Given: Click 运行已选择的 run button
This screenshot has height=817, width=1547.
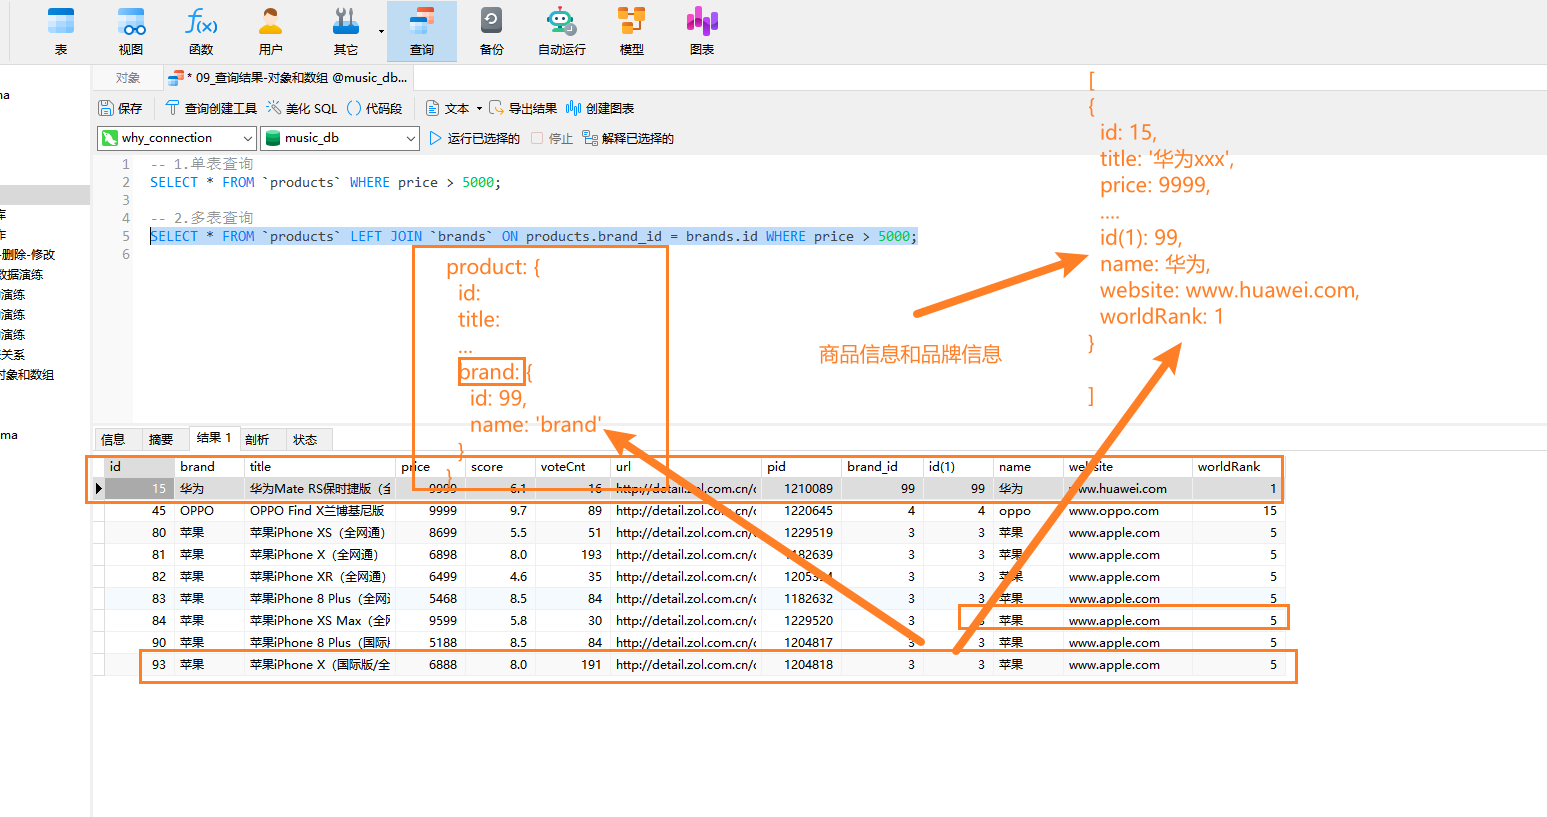Looking at the screenshot, I should [x=475, y=138].
